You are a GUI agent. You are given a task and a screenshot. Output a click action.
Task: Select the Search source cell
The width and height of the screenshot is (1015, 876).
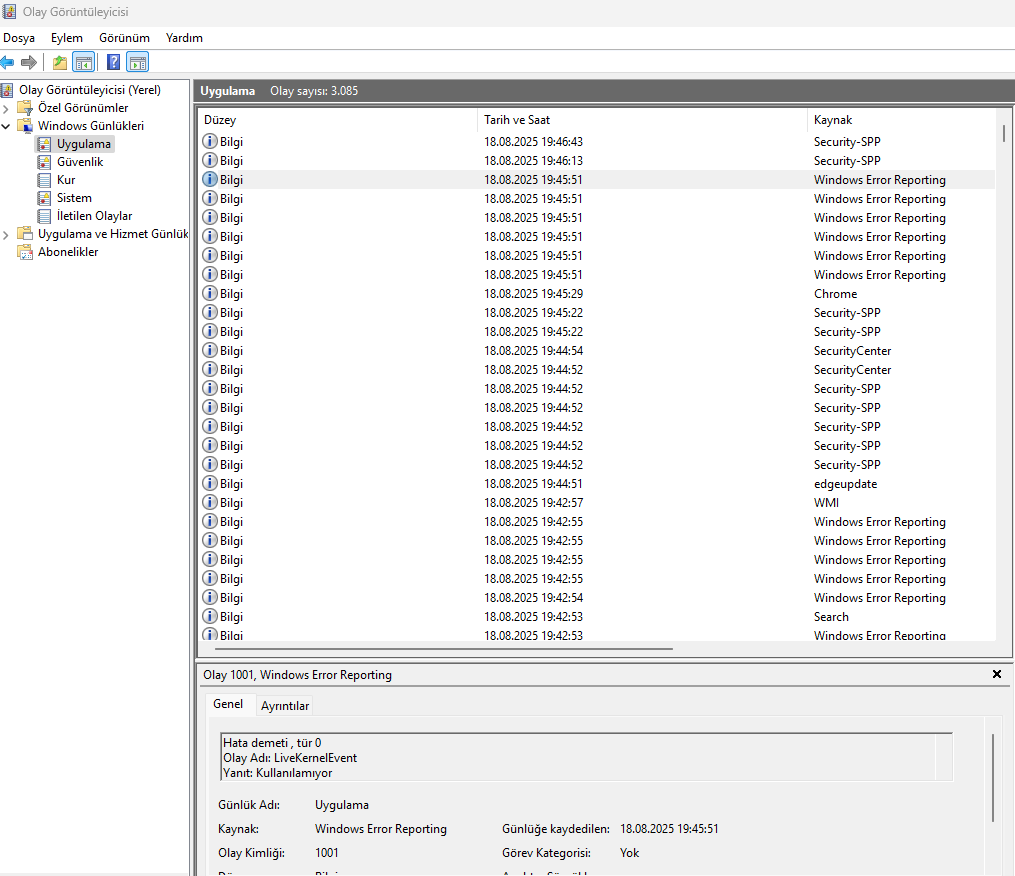pos(831,617)
